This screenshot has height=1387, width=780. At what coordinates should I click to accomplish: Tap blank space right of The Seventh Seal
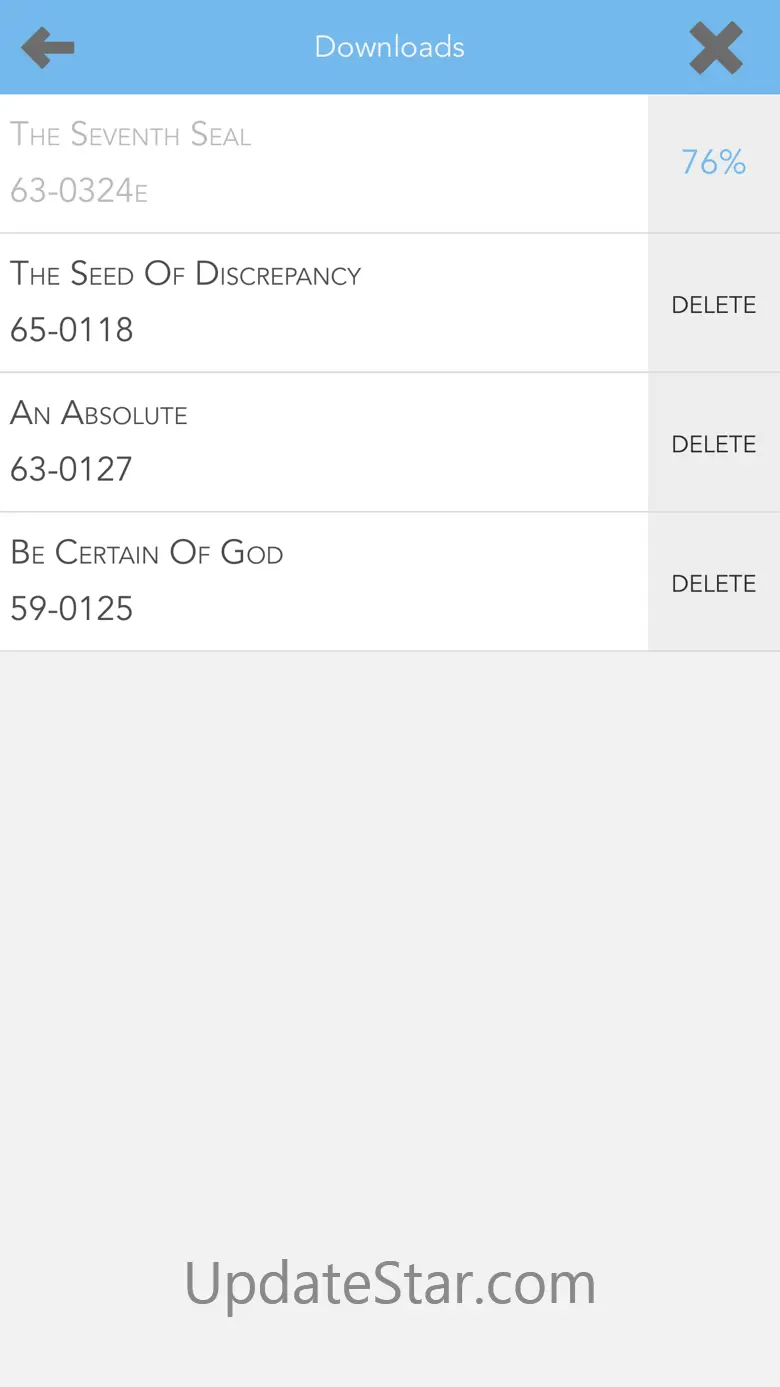pyautogui.click(x=450, y=136)
